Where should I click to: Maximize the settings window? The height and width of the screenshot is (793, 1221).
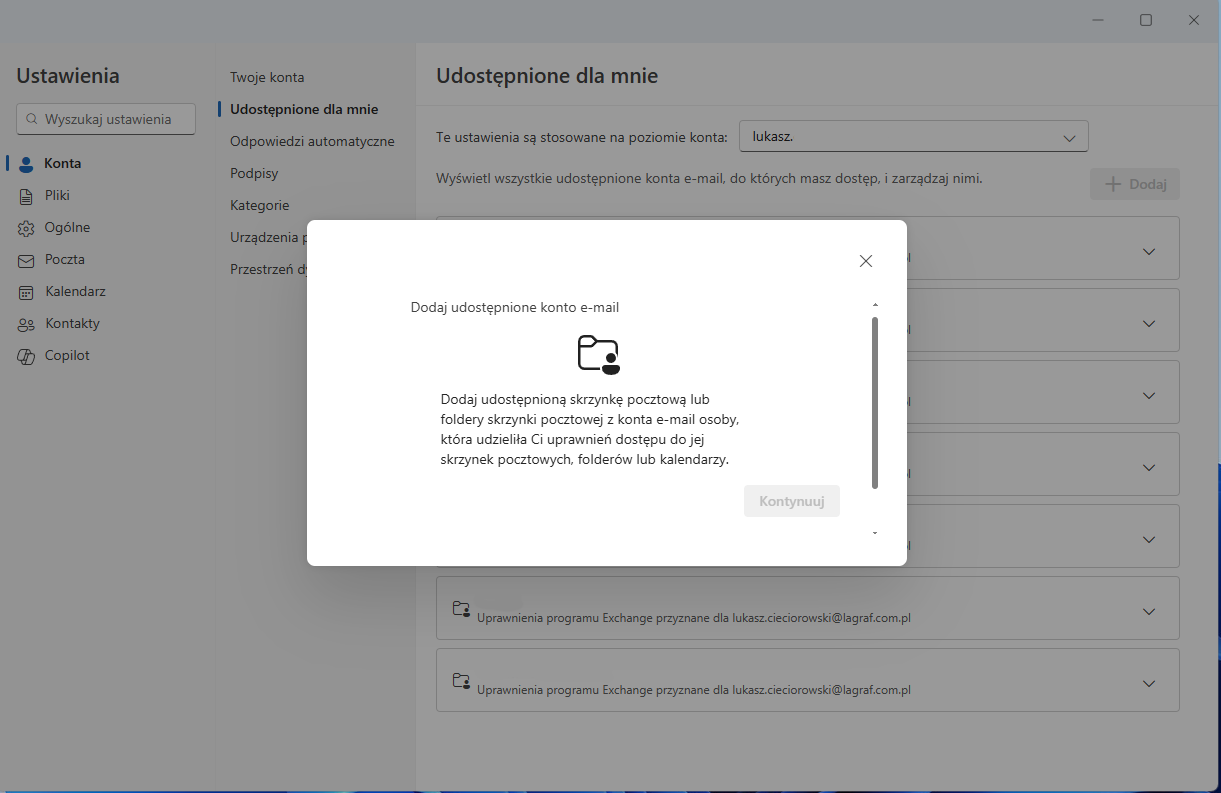tap(1146, 20)
